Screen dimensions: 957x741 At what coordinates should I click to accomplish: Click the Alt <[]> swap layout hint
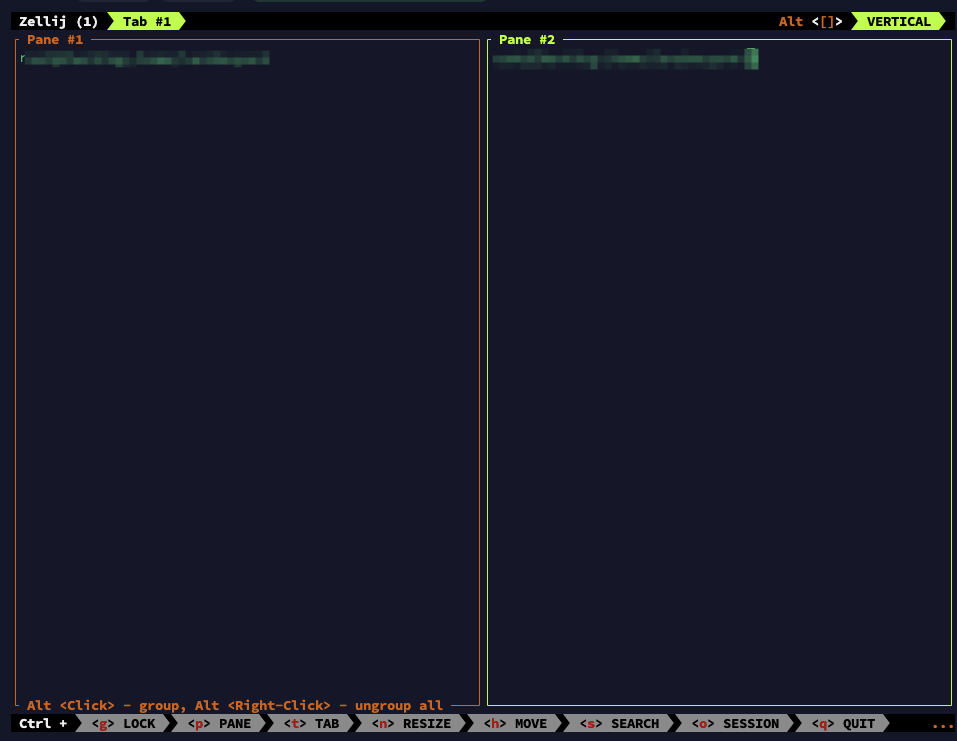[x=810, y=21]
